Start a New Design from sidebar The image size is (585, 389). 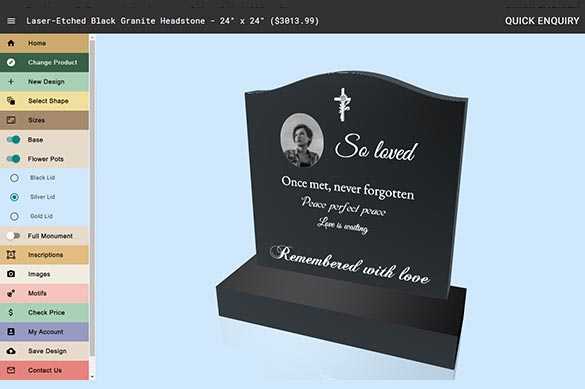pyautogui.click(x=44, y=82)
